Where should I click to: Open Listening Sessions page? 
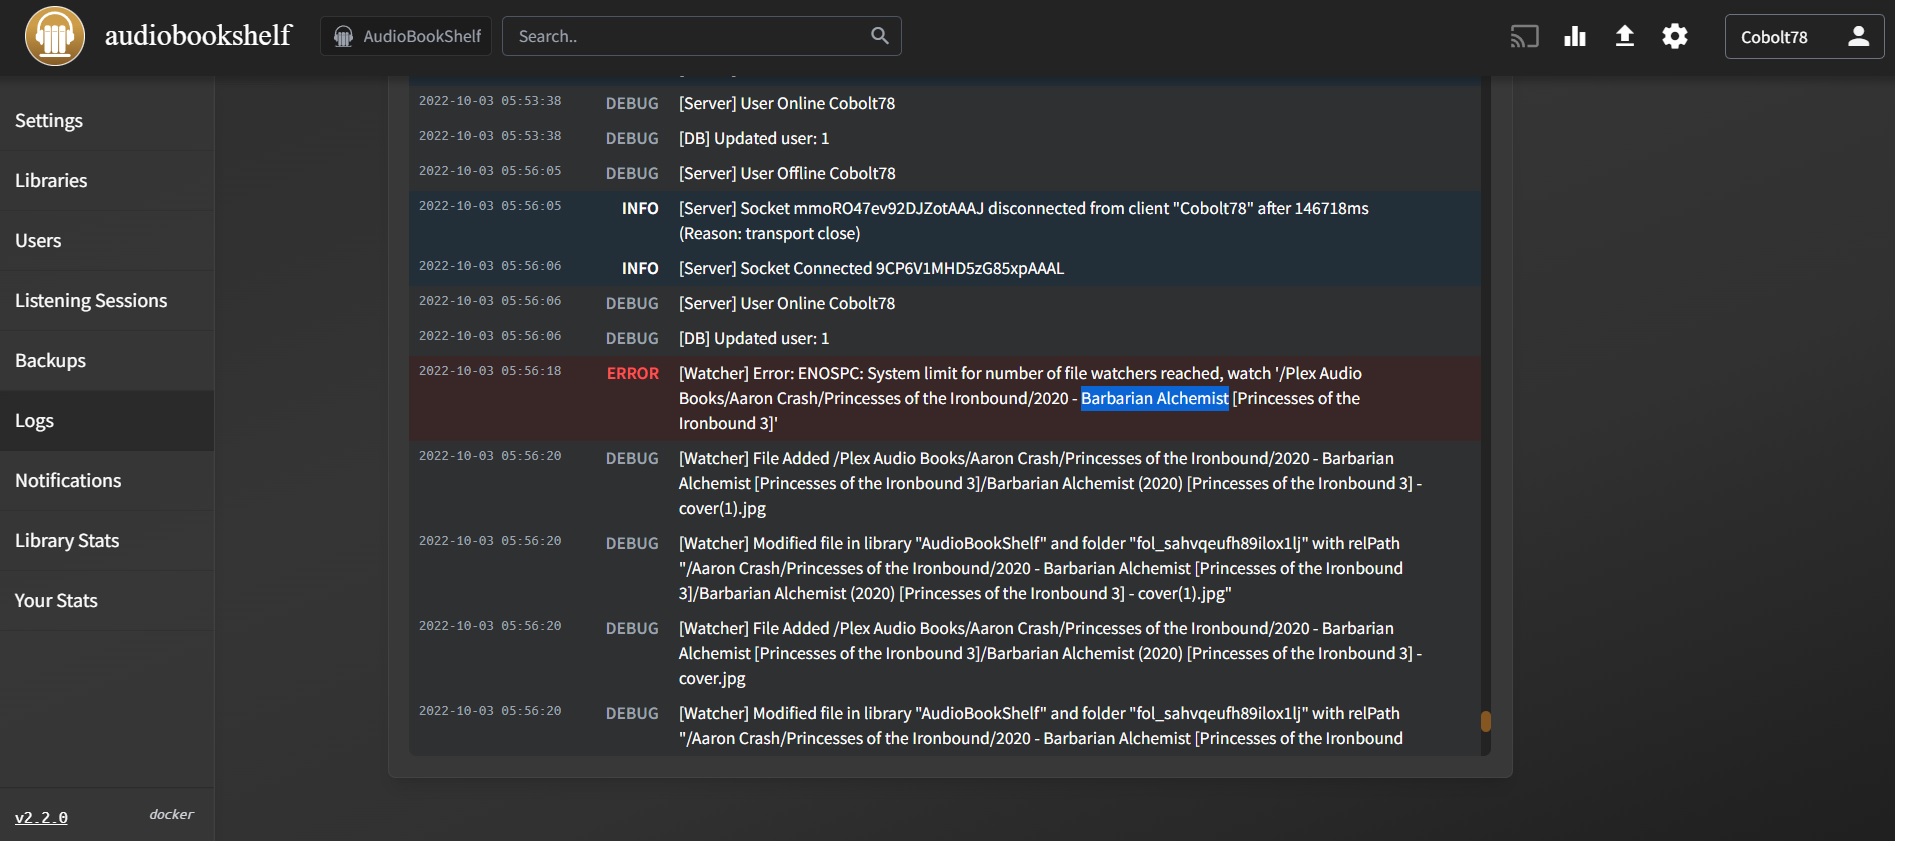pyautogui.click(x=106, y=301)
